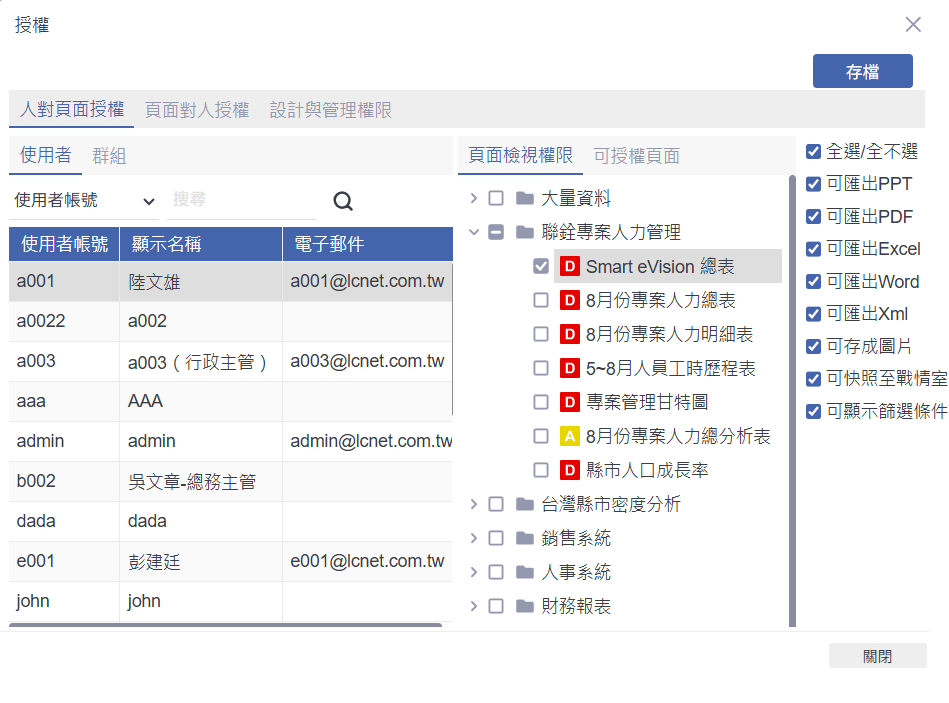Click the folder icon beside 銷售系統
Screen dimensions: 949x703
click(524, 539)
